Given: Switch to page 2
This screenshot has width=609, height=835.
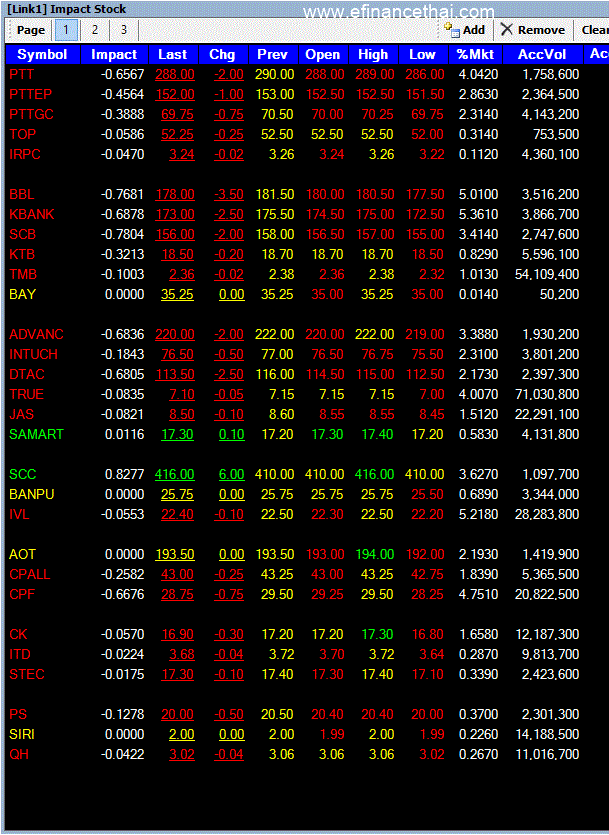Looking at the screenshot, I should tap(95, 30).
